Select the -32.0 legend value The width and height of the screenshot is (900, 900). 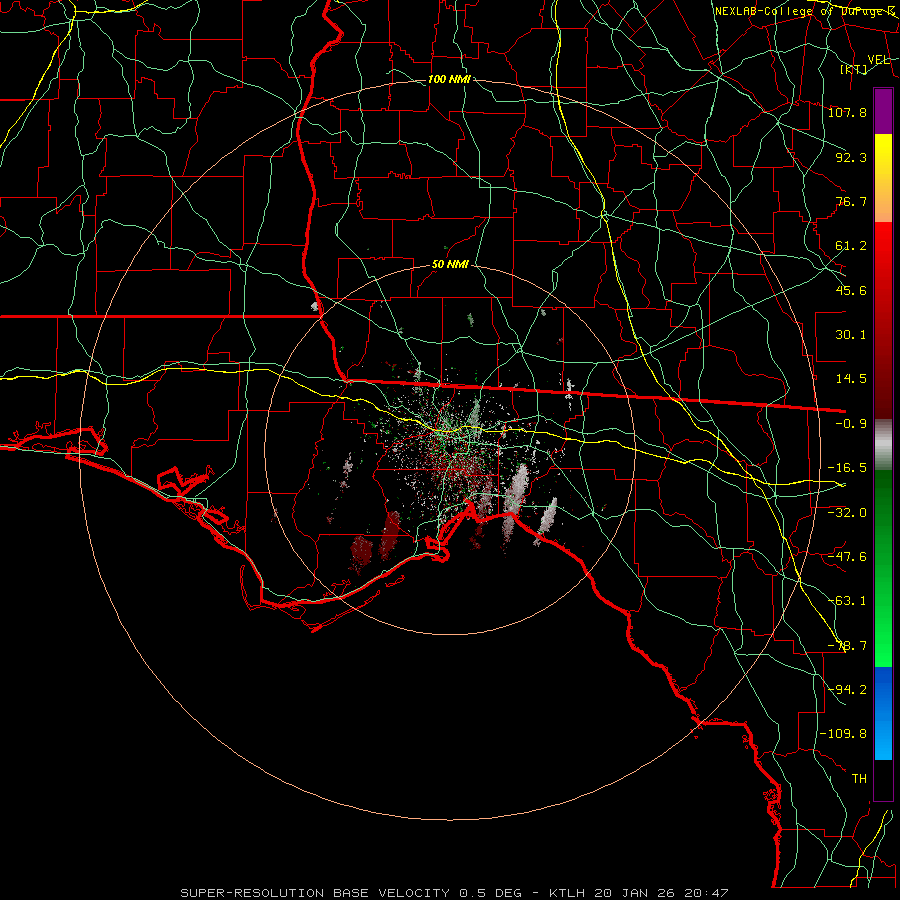tap(847, 513)
